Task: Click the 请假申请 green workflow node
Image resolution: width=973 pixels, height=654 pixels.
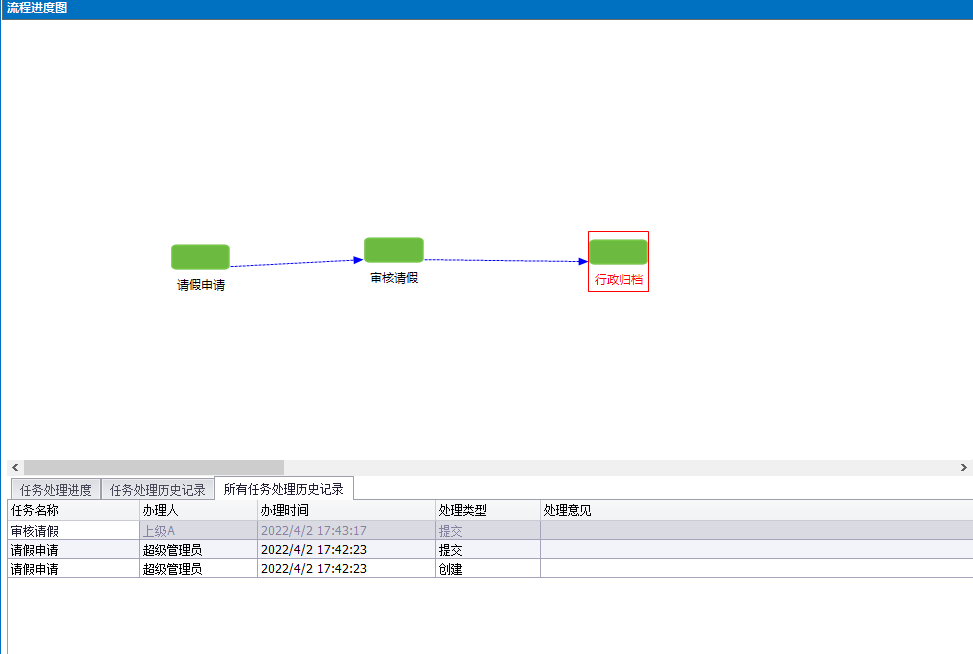Action: 200,257
